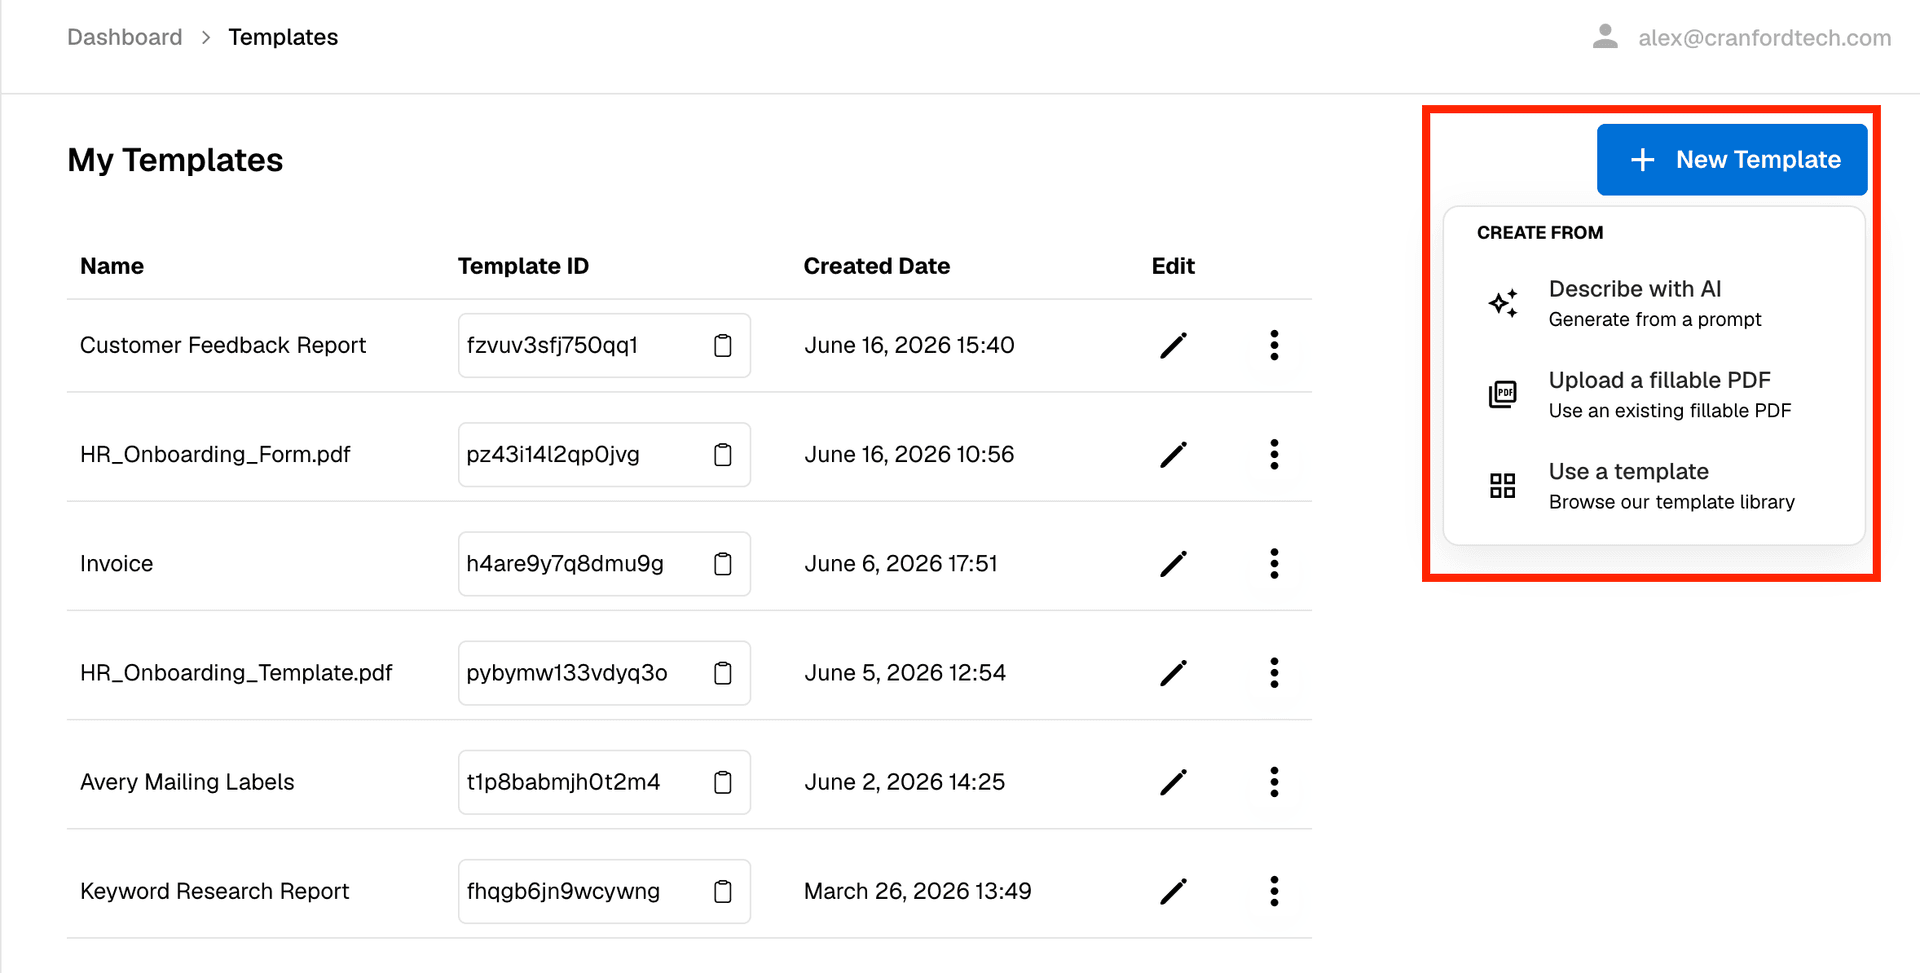The height and width of the screenshot is (973, 1920).
Task: Open more options for HR_Onboarding_Form.pdf
Action: point(1274,454)
